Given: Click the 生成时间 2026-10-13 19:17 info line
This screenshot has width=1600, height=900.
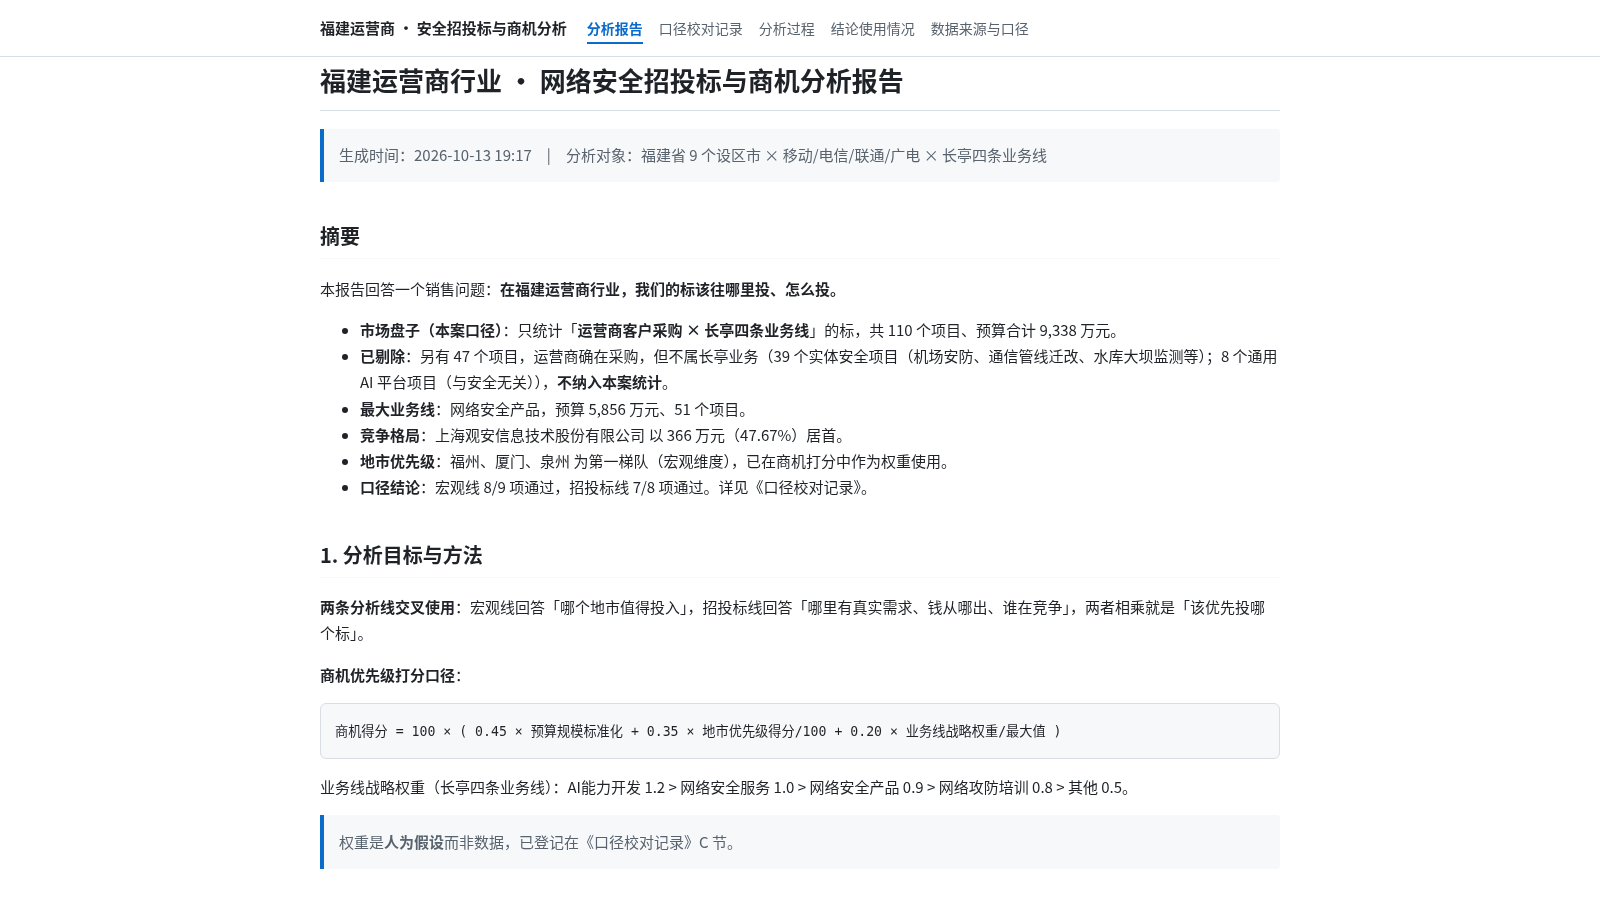Looking at the screenshot, I should click(x=800, y=156).
